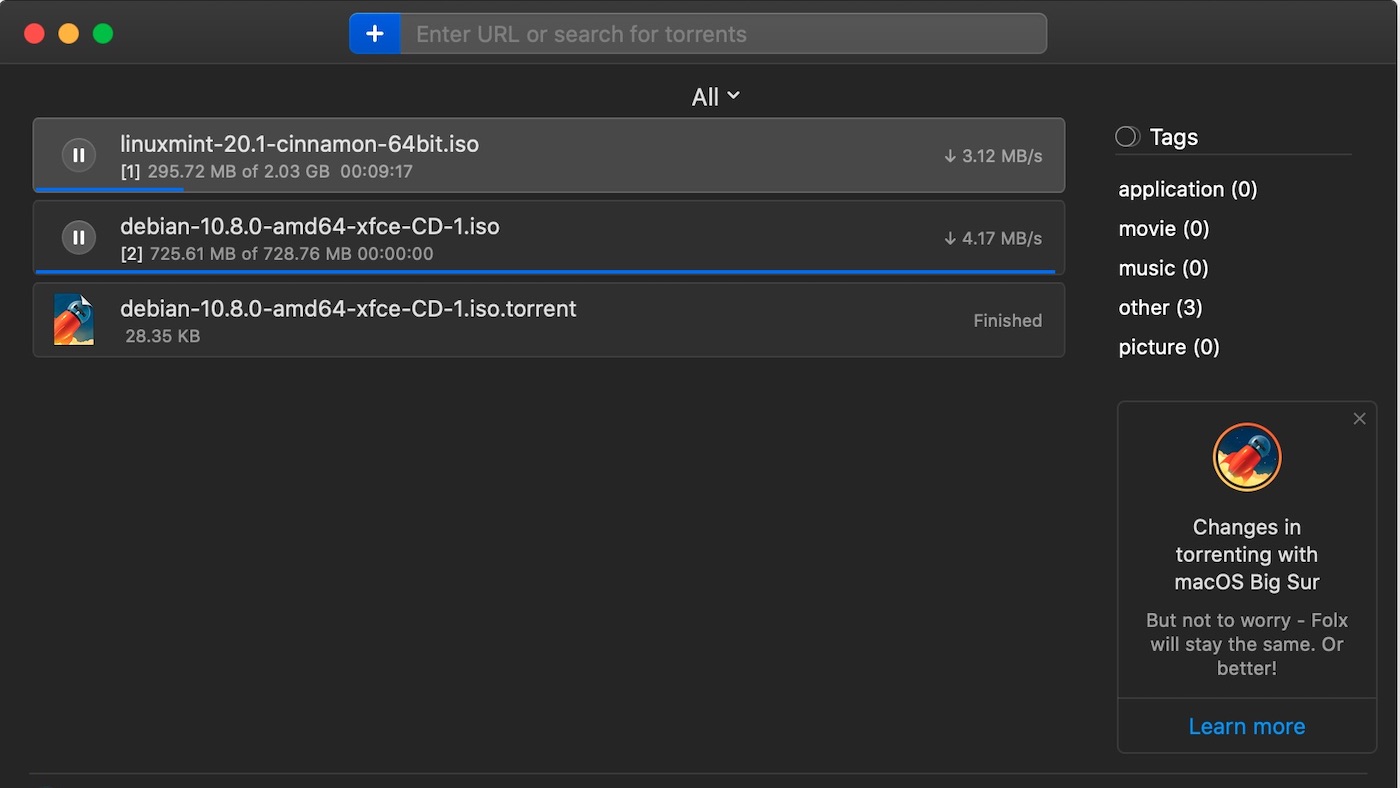The image size is (1400, 788).
Task: Click the blue plus add-download button
Action: (375, 34)
